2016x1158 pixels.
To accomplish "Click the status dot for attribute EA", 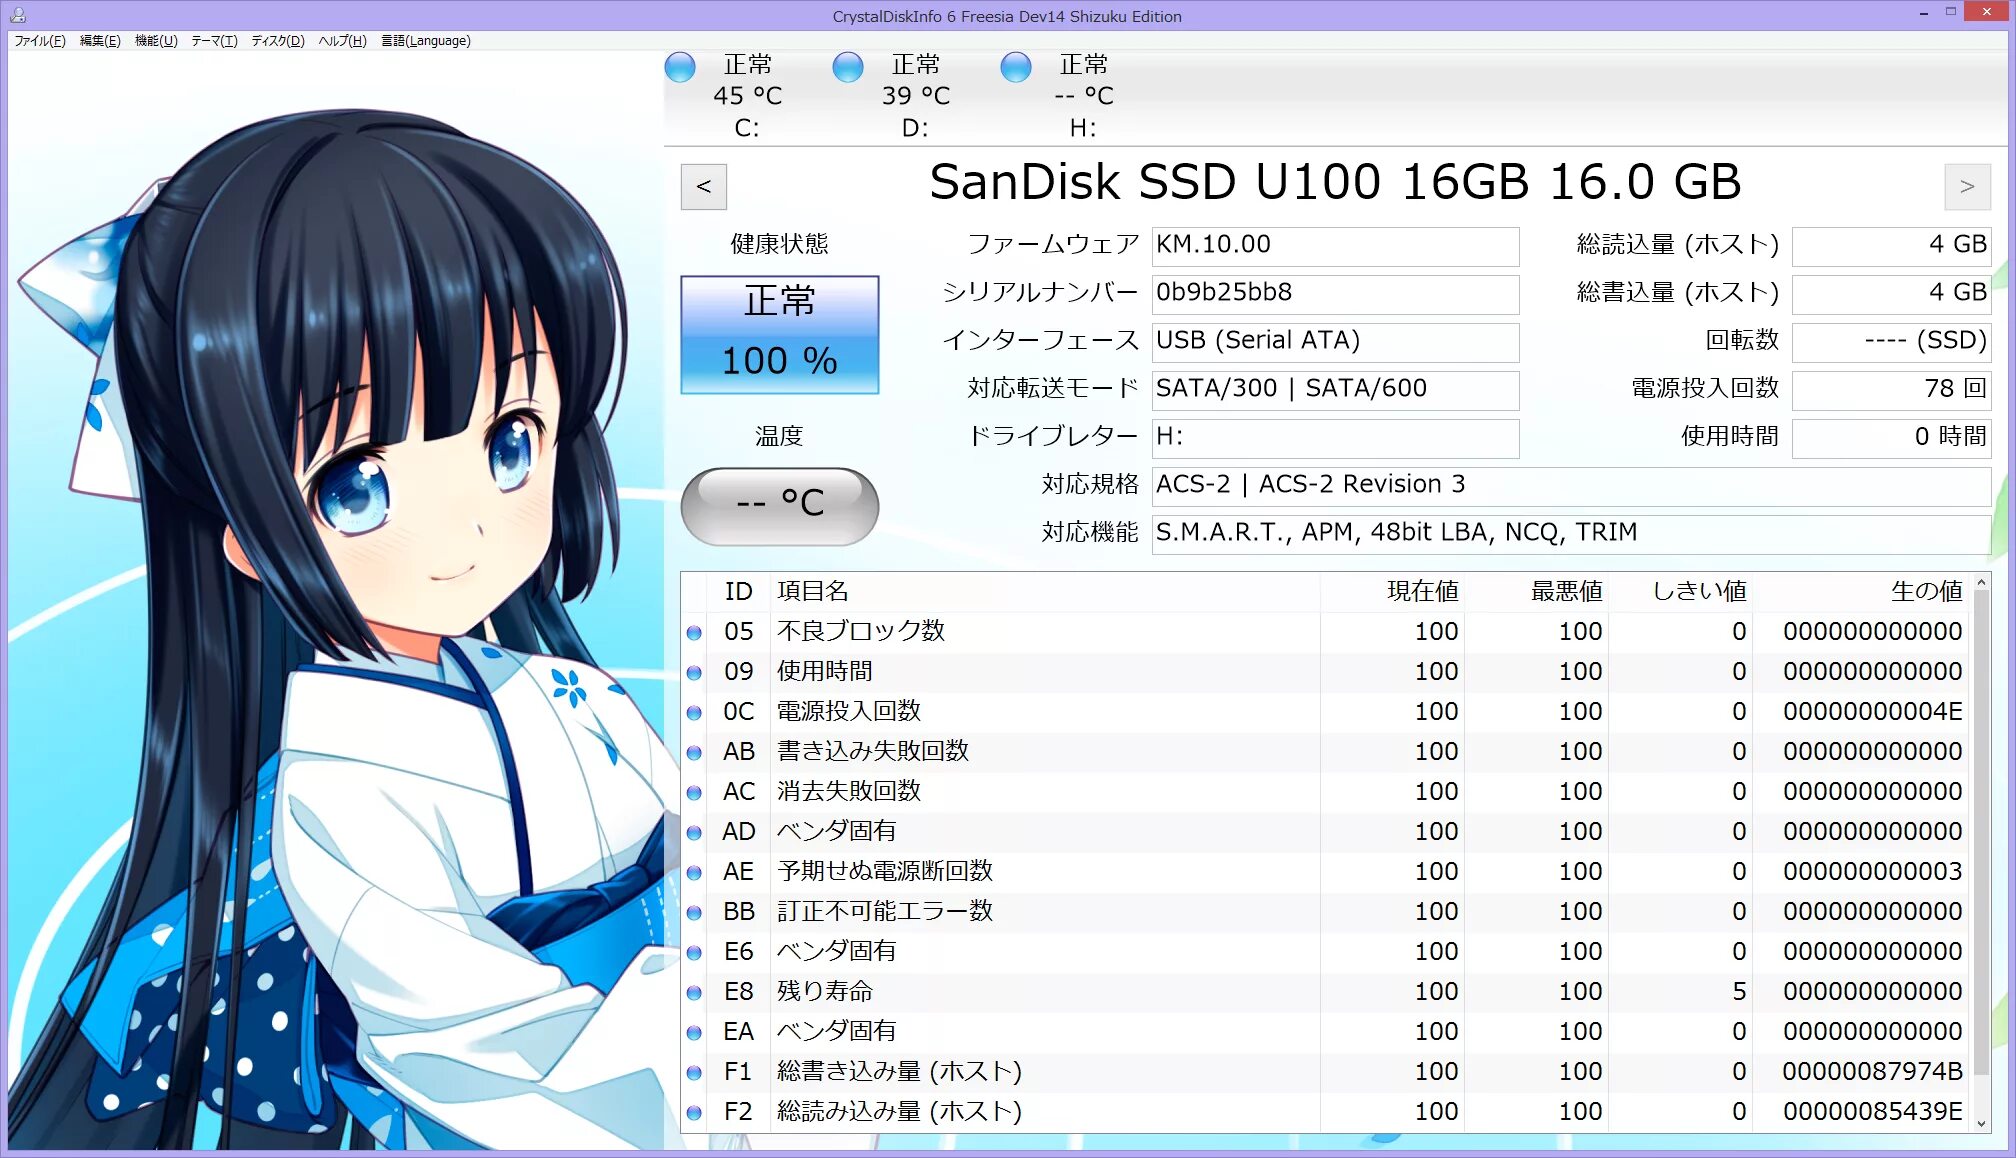I will (694, 1033).
